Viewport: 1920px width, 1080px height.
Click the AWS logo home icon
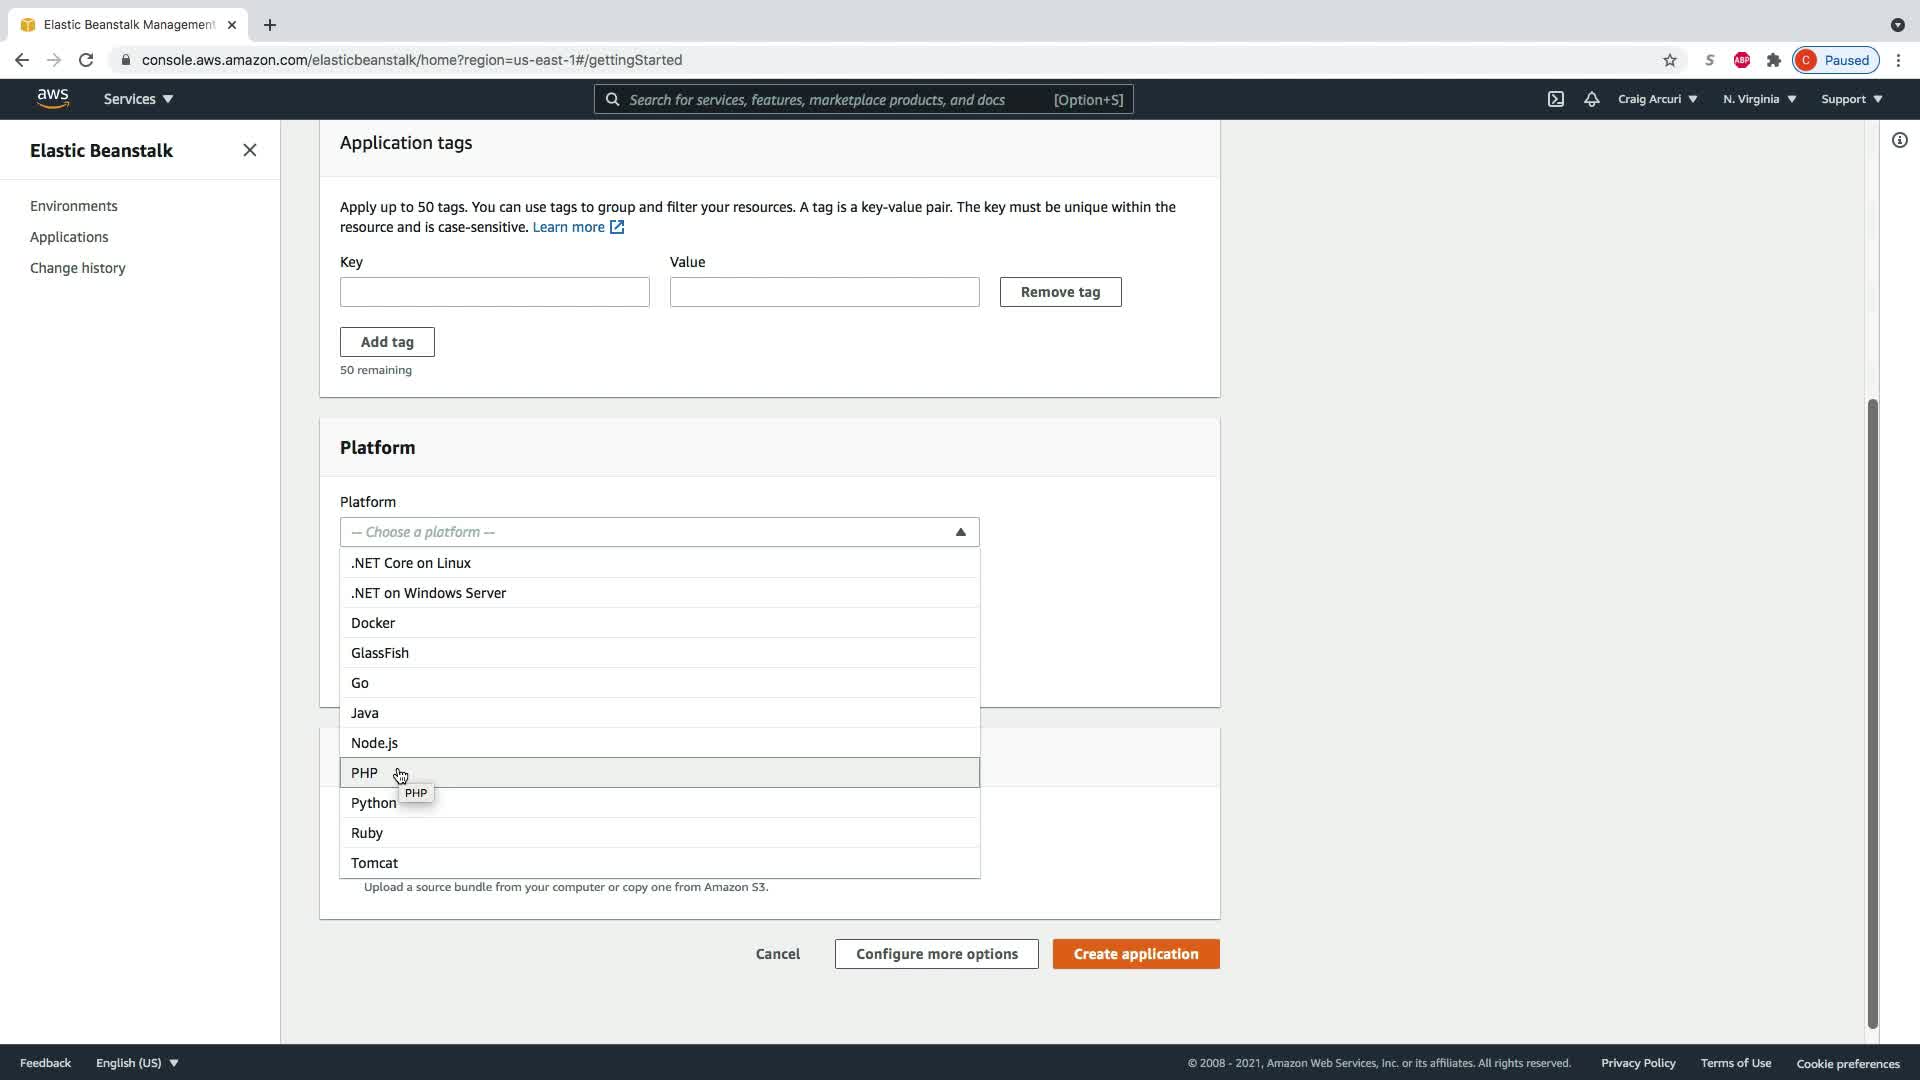[x=53, y=98]
